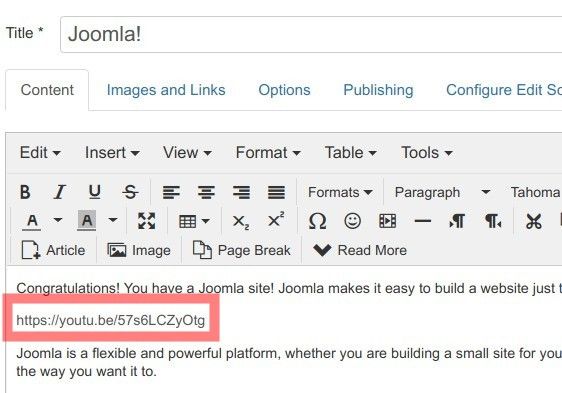Open text color dropdown arrow
This screenshot has width=562, height=393.
(x=58, y=220)
